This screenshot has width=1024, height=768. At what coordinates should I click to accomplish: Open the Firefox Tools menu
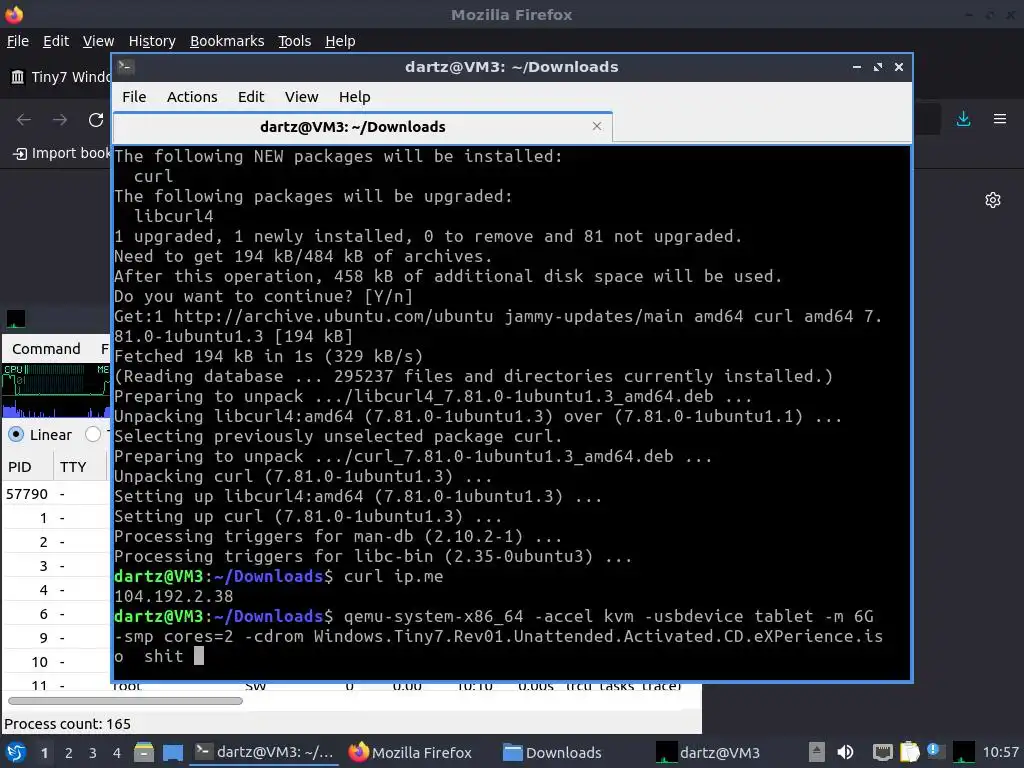295,41
